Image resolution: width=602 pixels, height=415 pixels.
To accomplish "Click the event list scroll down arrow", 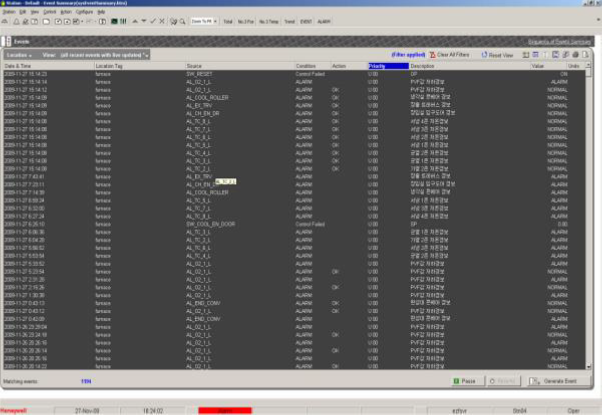I will click(x=589, y=367).
